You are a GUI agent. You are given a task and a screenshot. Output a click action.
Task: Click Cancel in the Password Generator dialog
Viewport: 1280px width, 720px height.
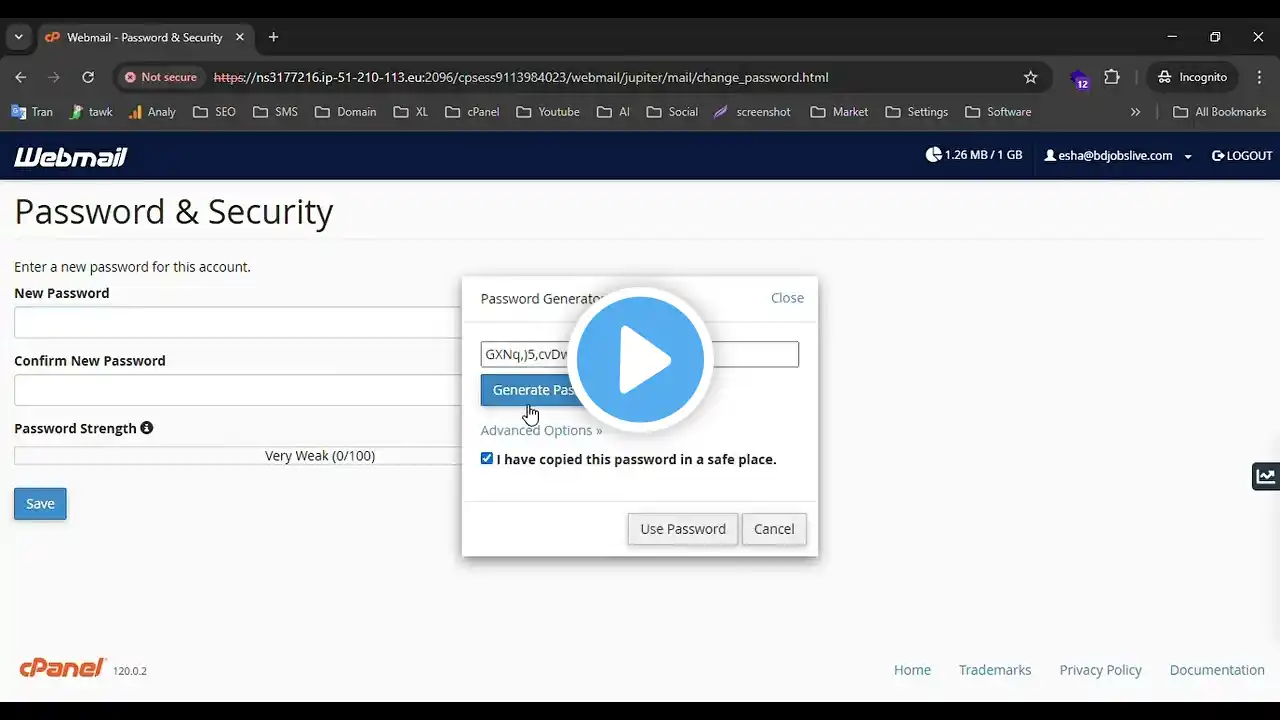774,529
